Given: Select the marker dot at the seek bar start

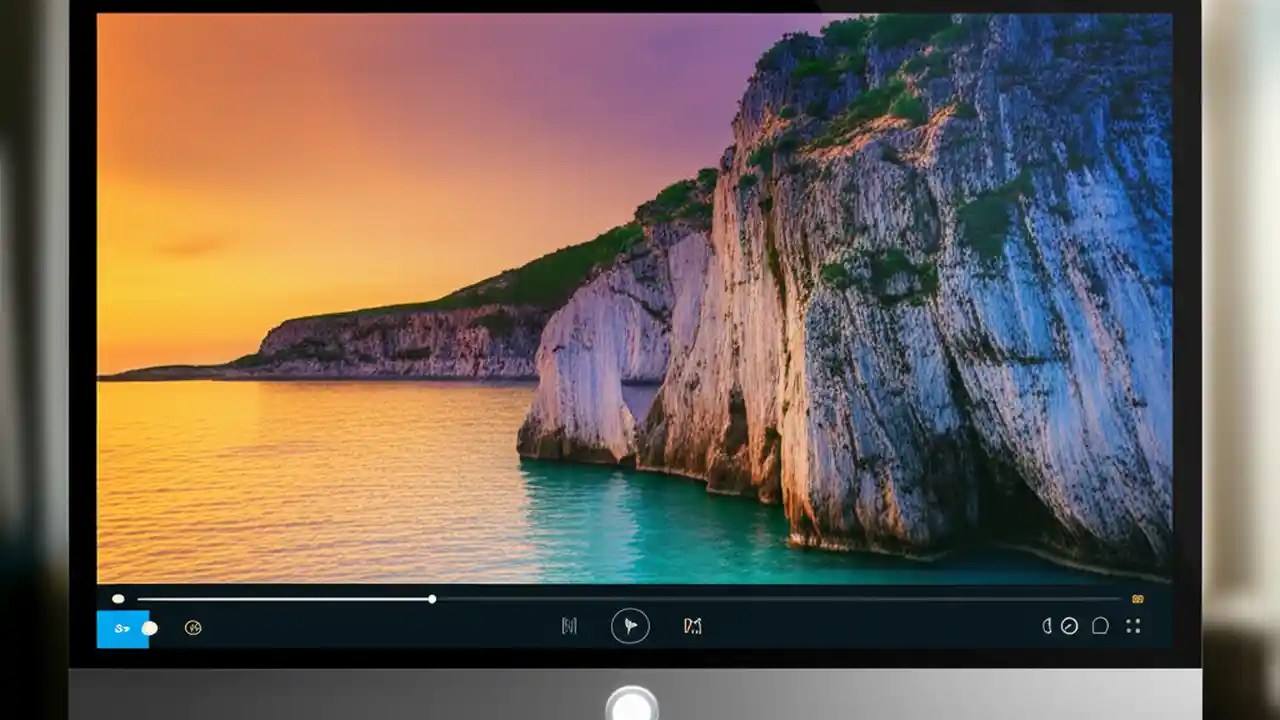Looking at the screenshot, I should pos(118,599).
